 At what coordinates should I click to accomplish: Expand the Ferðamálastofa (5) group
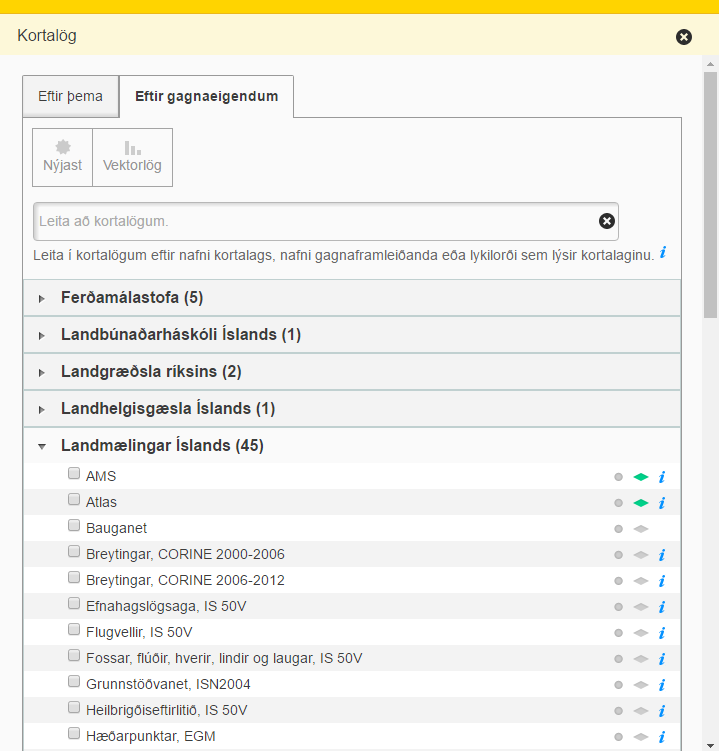click(x=132, y=297)
